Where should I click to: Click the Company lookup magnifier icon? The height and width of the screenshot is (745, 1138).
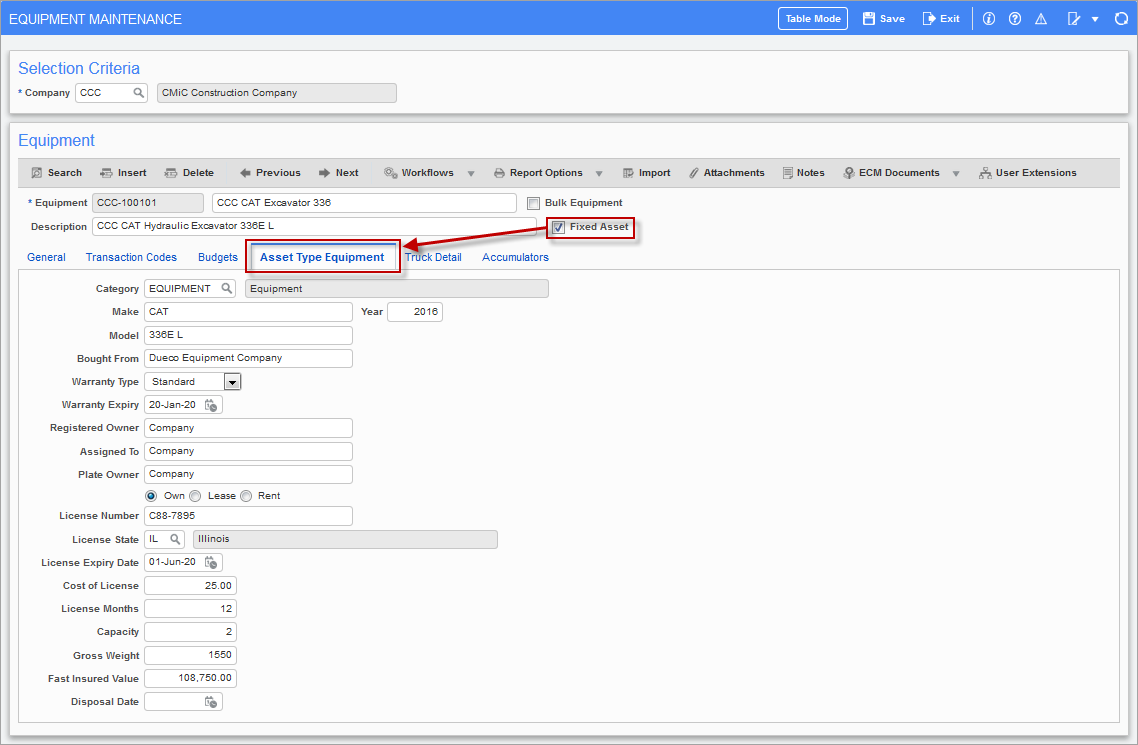pyautogui.click(x=139, y=93)
